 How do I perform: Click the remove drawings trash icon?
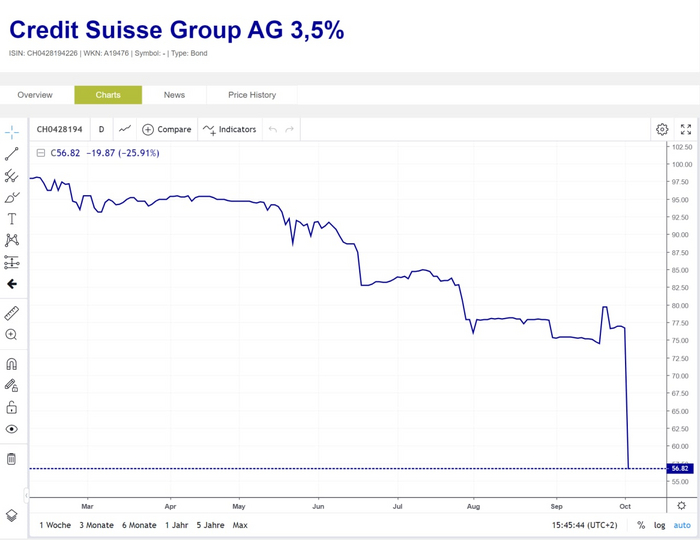tap(12, 459)
